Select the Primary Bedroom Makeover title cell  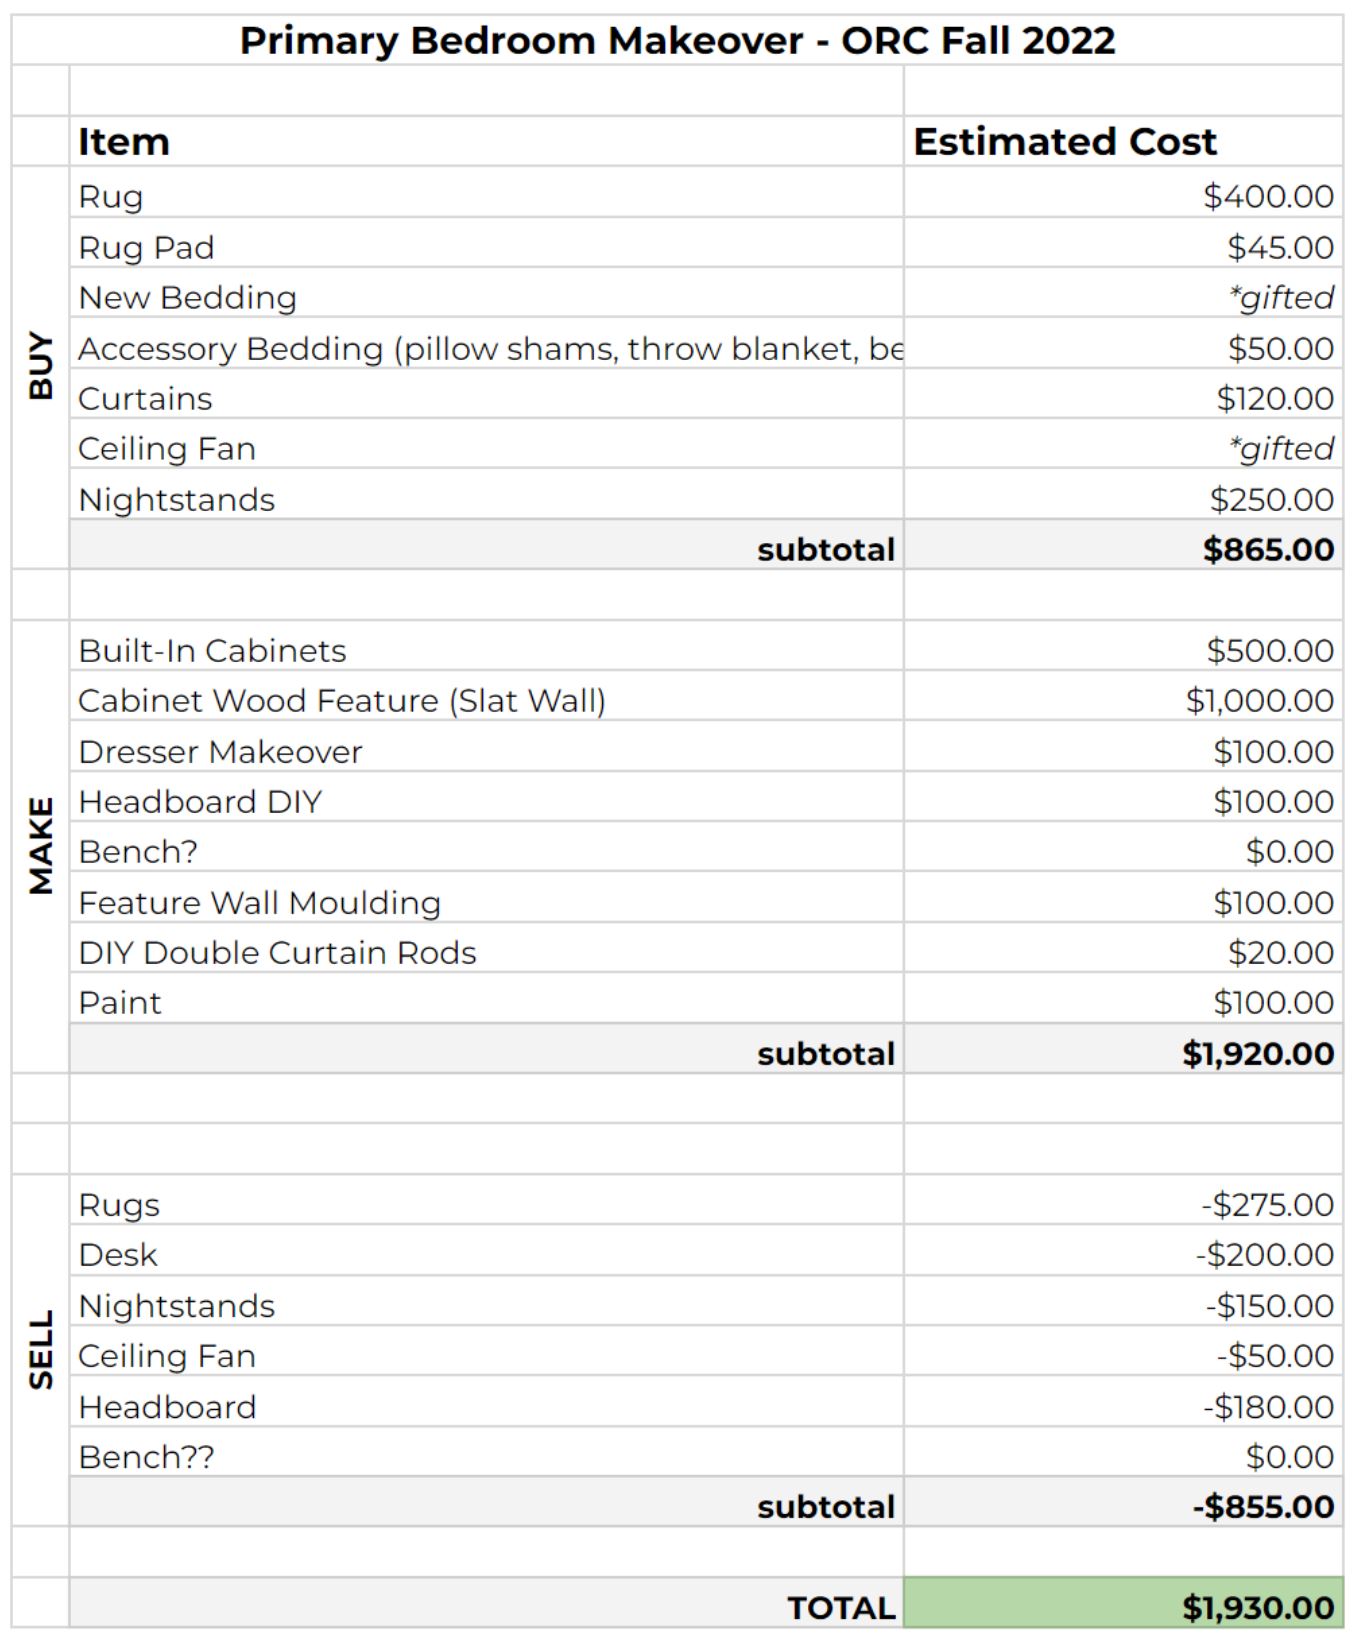pos(677,40)
